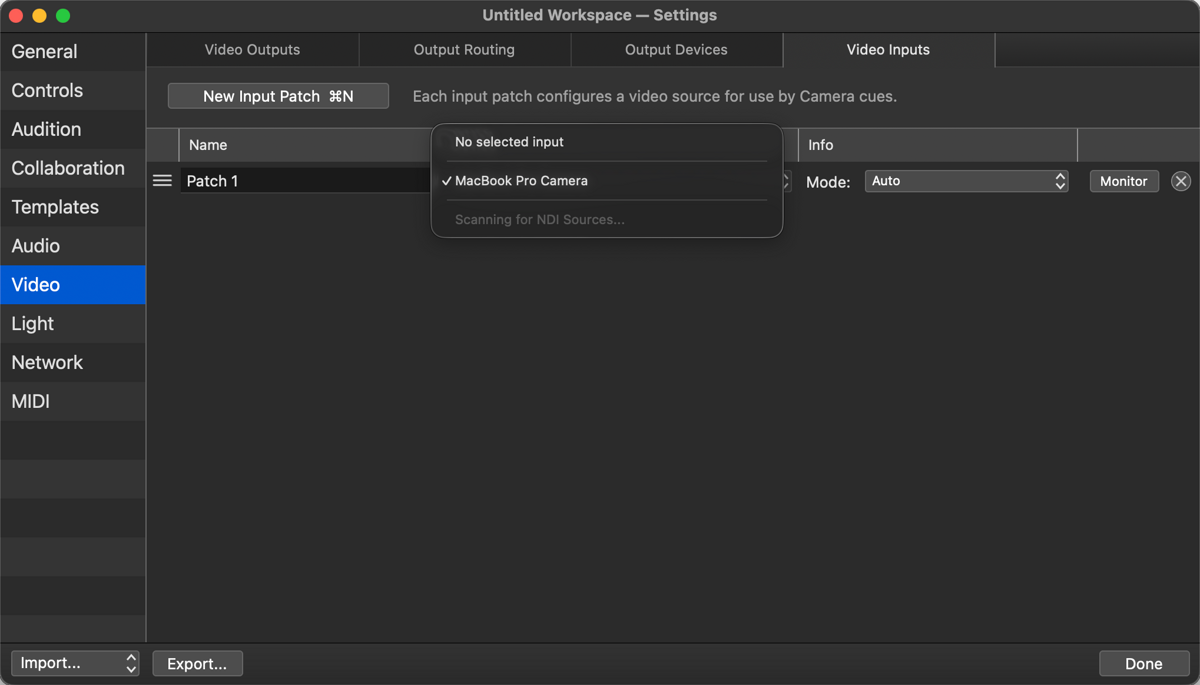
Task: Create a New Input Patch
Action: (278, 96)
